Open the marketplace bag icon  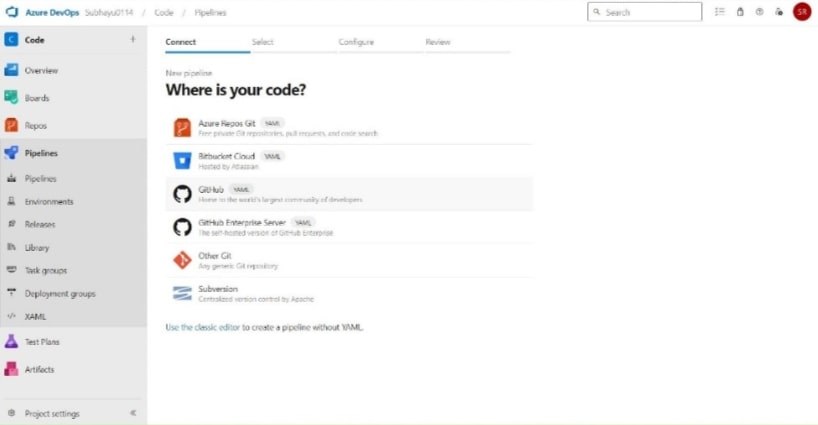click(x=740, y=11)
